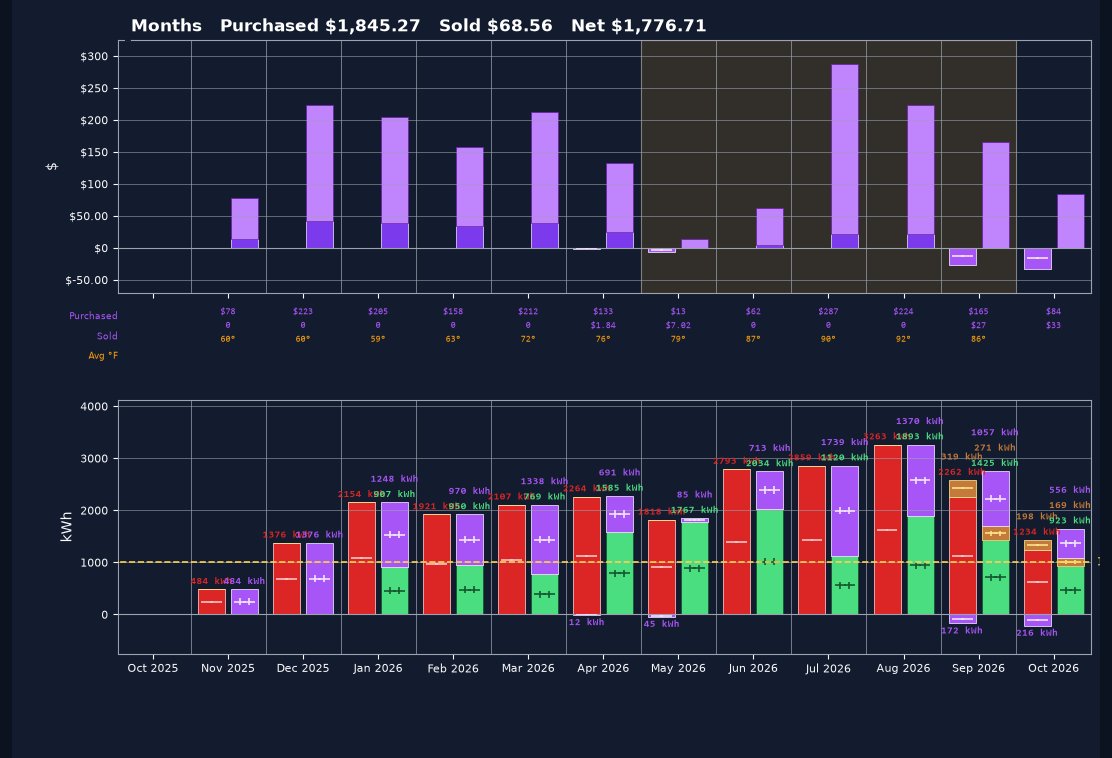Select the Jul 2026 $287 purchased bar
The image size is (1112, 758).
click(x=845, y=156)
